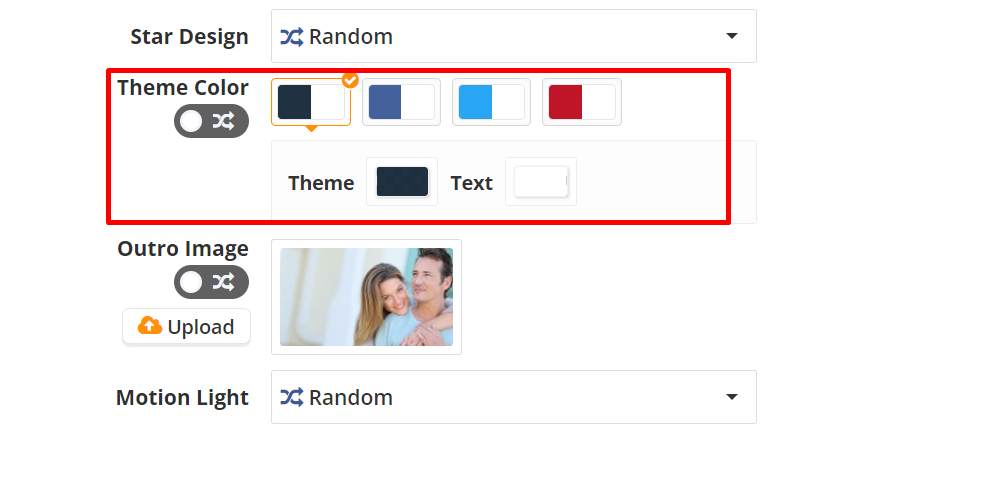Expand Star Design using its caret arrow
The width and height of the screenshot is (984, 483).
[731, 37]
